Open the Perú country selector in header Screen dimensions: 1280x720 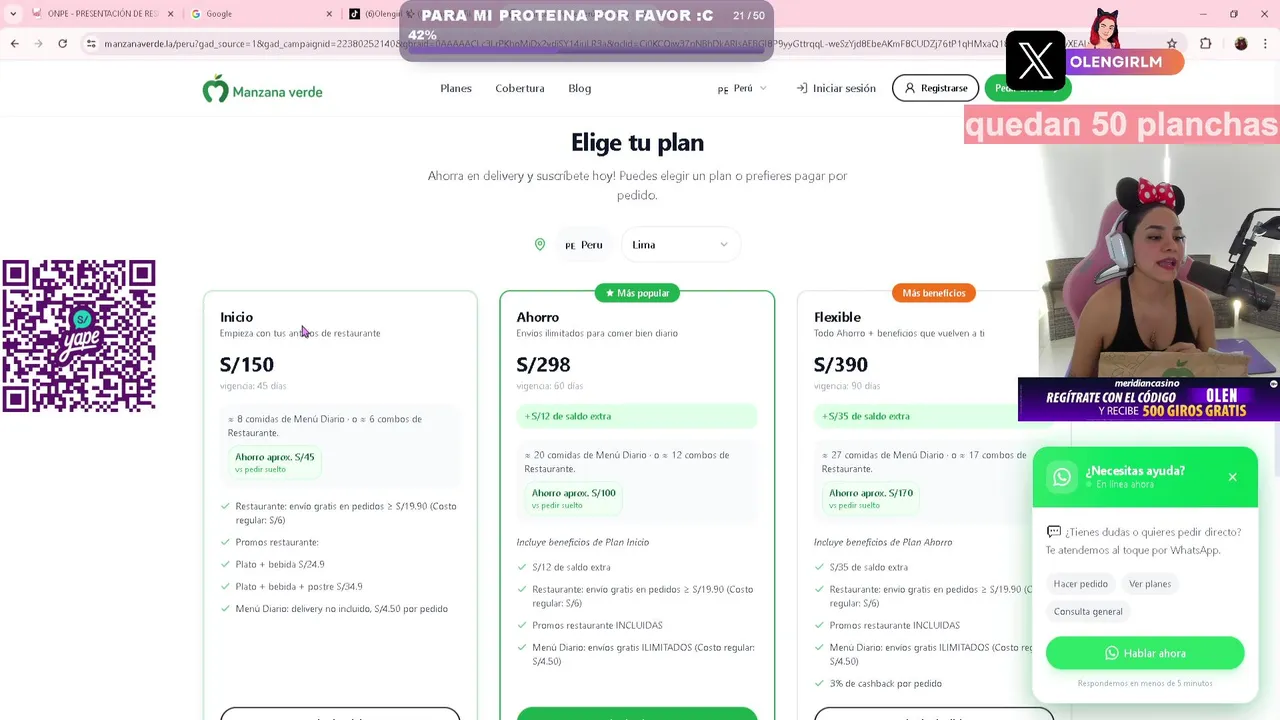click(x=742, y=89)
